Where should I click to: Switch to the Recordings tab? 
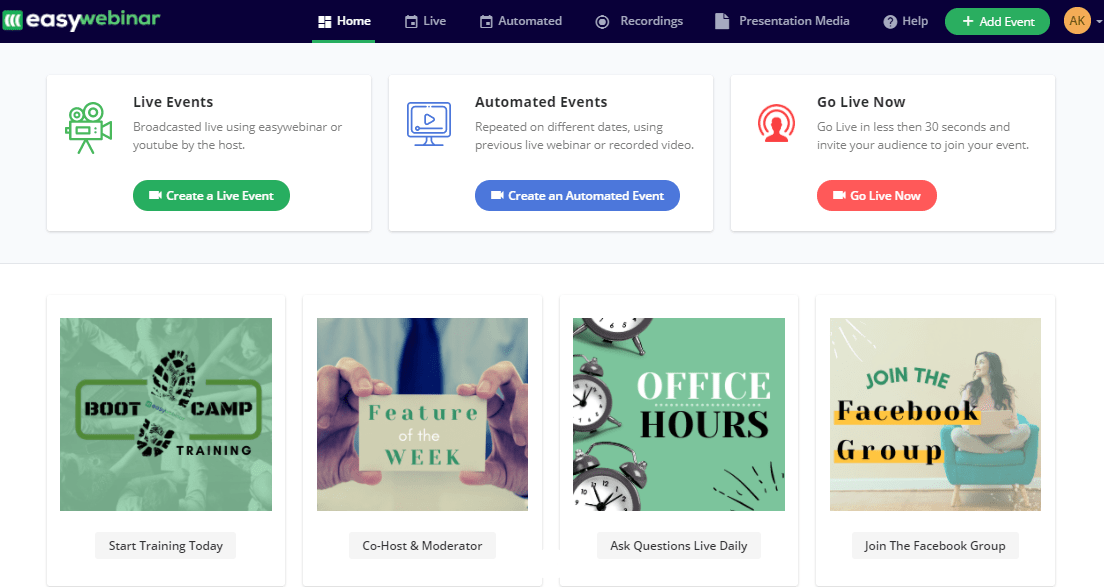point(639,21)
